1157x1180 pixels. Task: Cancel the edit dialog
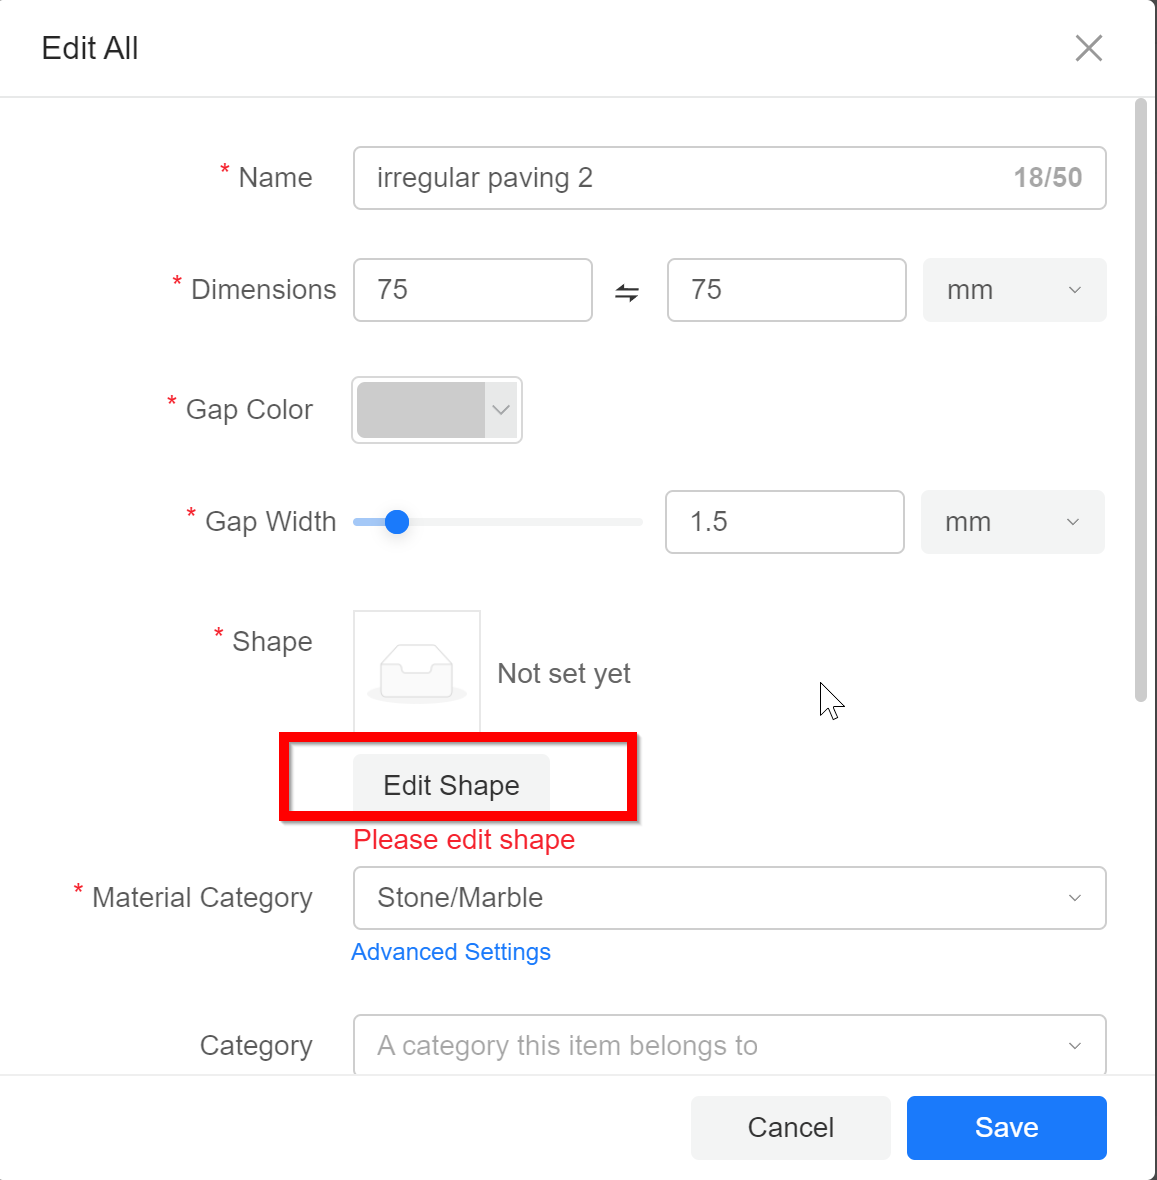click(790, 1128)
